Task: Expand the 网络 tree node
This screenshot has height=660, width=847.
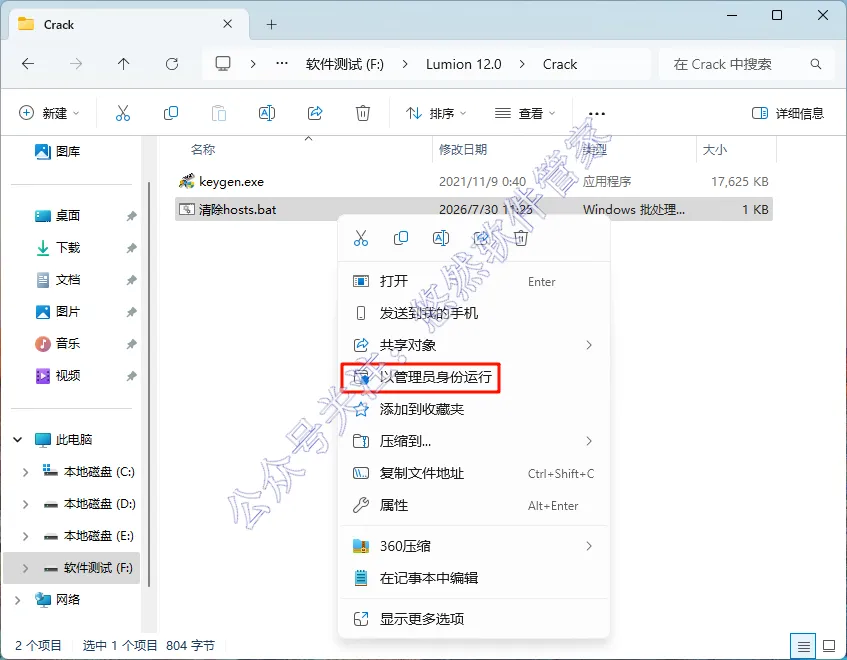Action: click(x=18, y=600)
